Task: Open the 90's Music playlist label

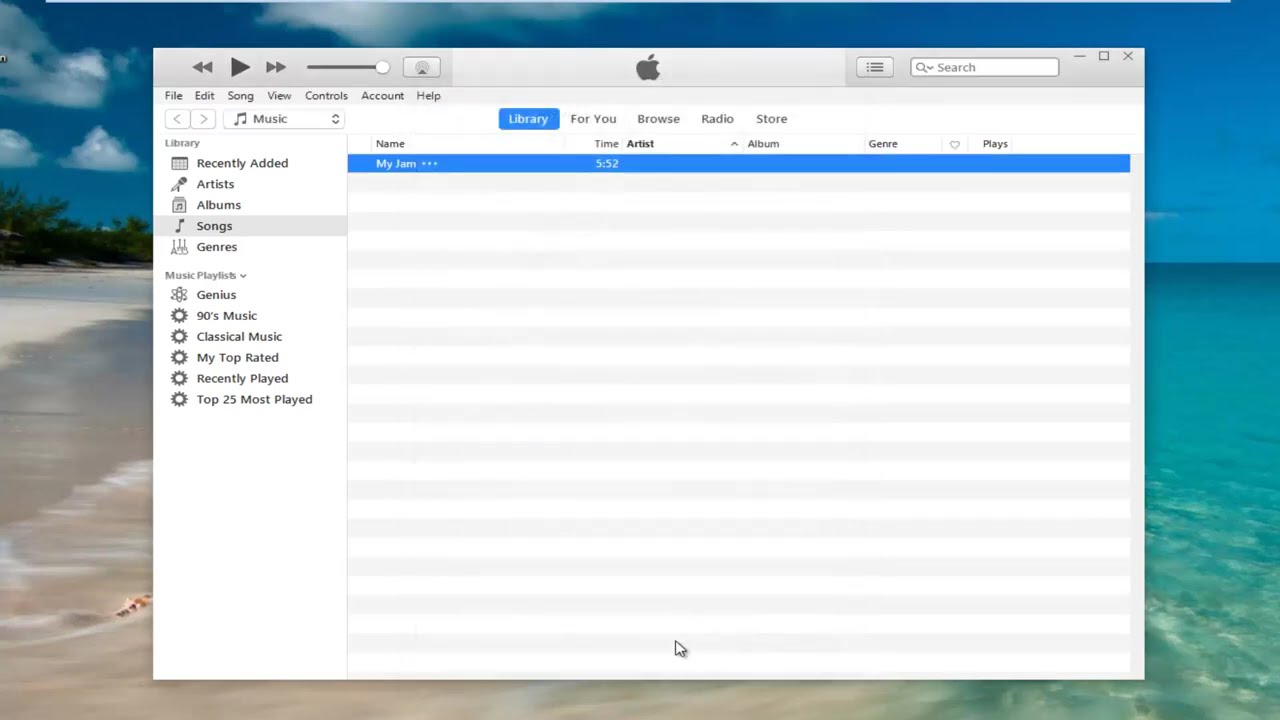Action: (x=226, y=316)
